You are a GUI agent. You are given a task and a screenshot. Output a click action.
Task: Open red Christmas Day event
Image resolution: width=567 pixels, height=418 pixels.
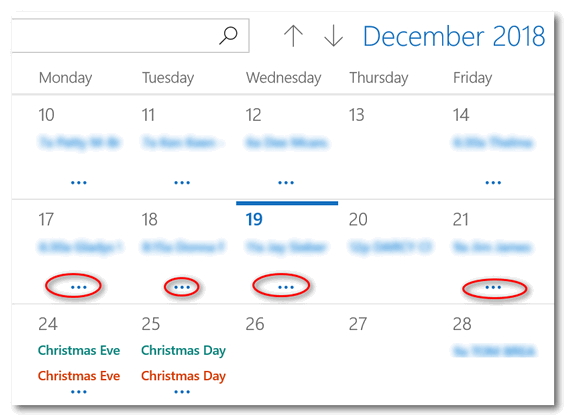click(x=183, y=376)
